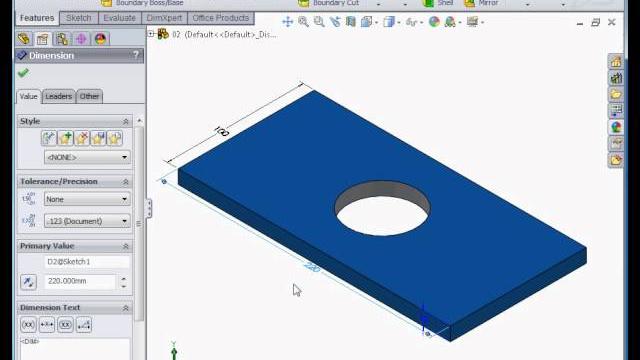
Task: Click the Zoom to Fit icon
Action: (x=303, y=22)
